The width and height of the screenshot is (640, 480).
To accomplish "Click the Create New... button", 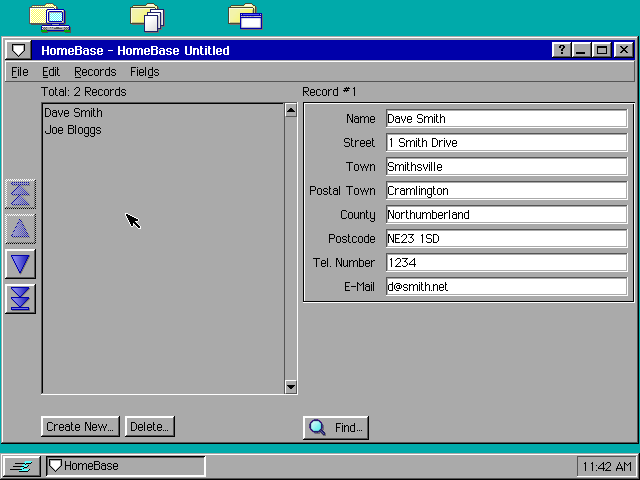I will coord(80,427).
